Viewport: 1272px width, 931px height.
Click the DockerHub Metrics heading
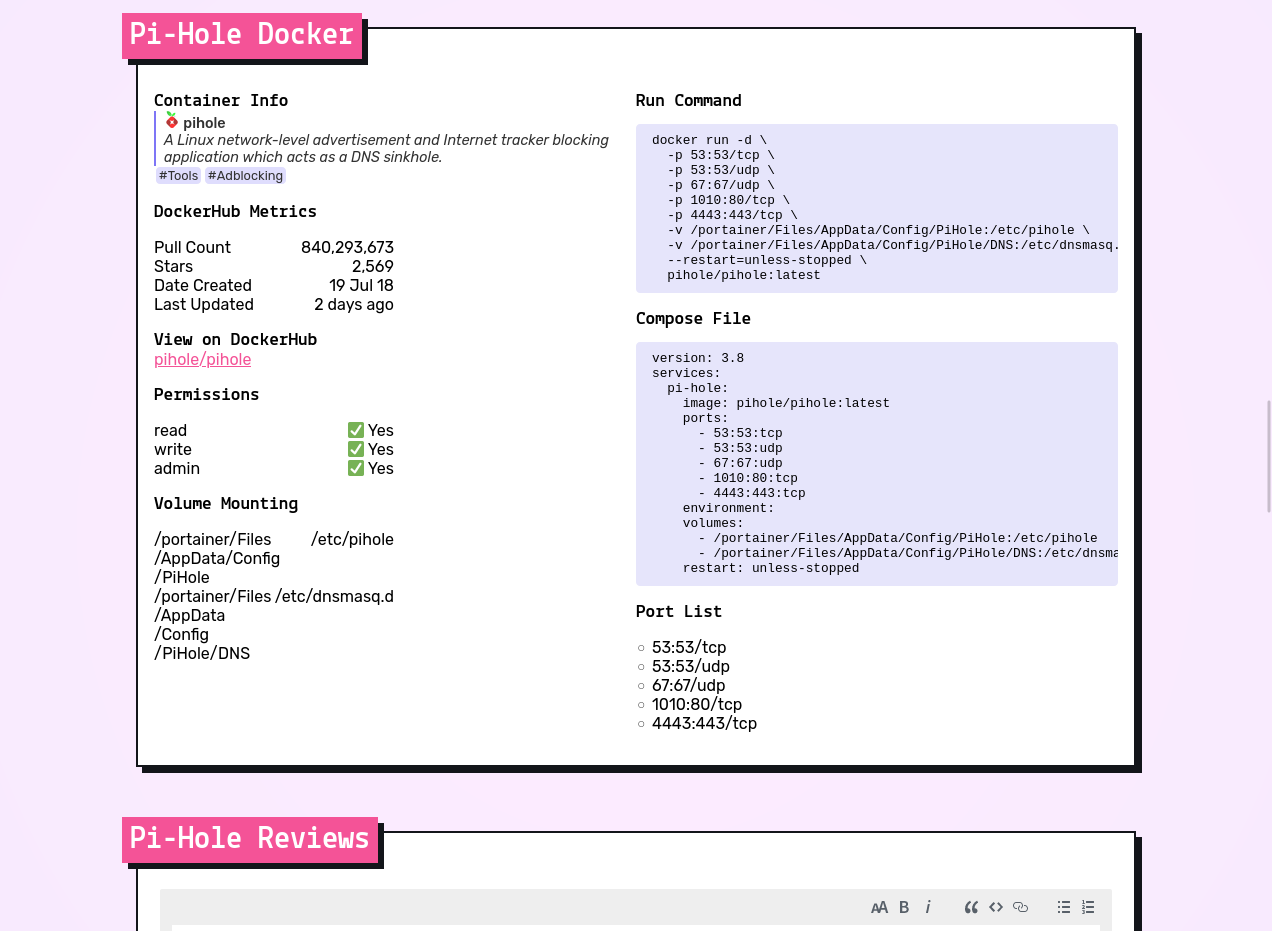click(x=235, y=212)
